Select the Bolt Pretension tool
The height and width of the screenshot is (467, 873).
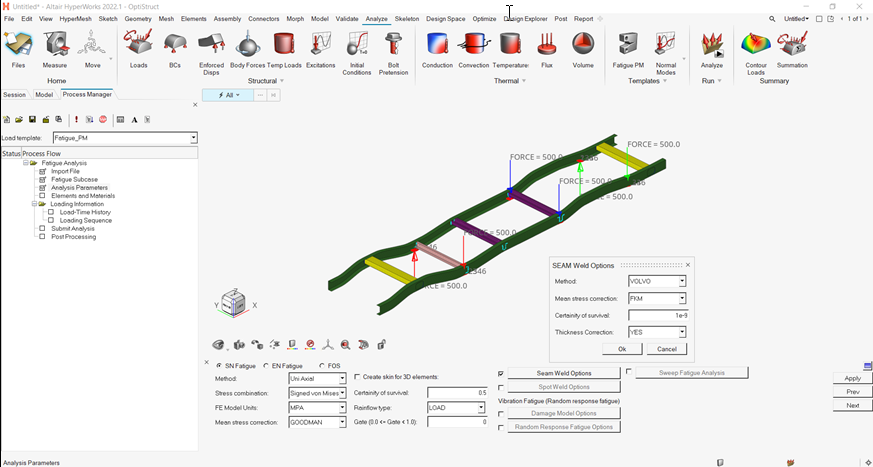pos(393,46)
